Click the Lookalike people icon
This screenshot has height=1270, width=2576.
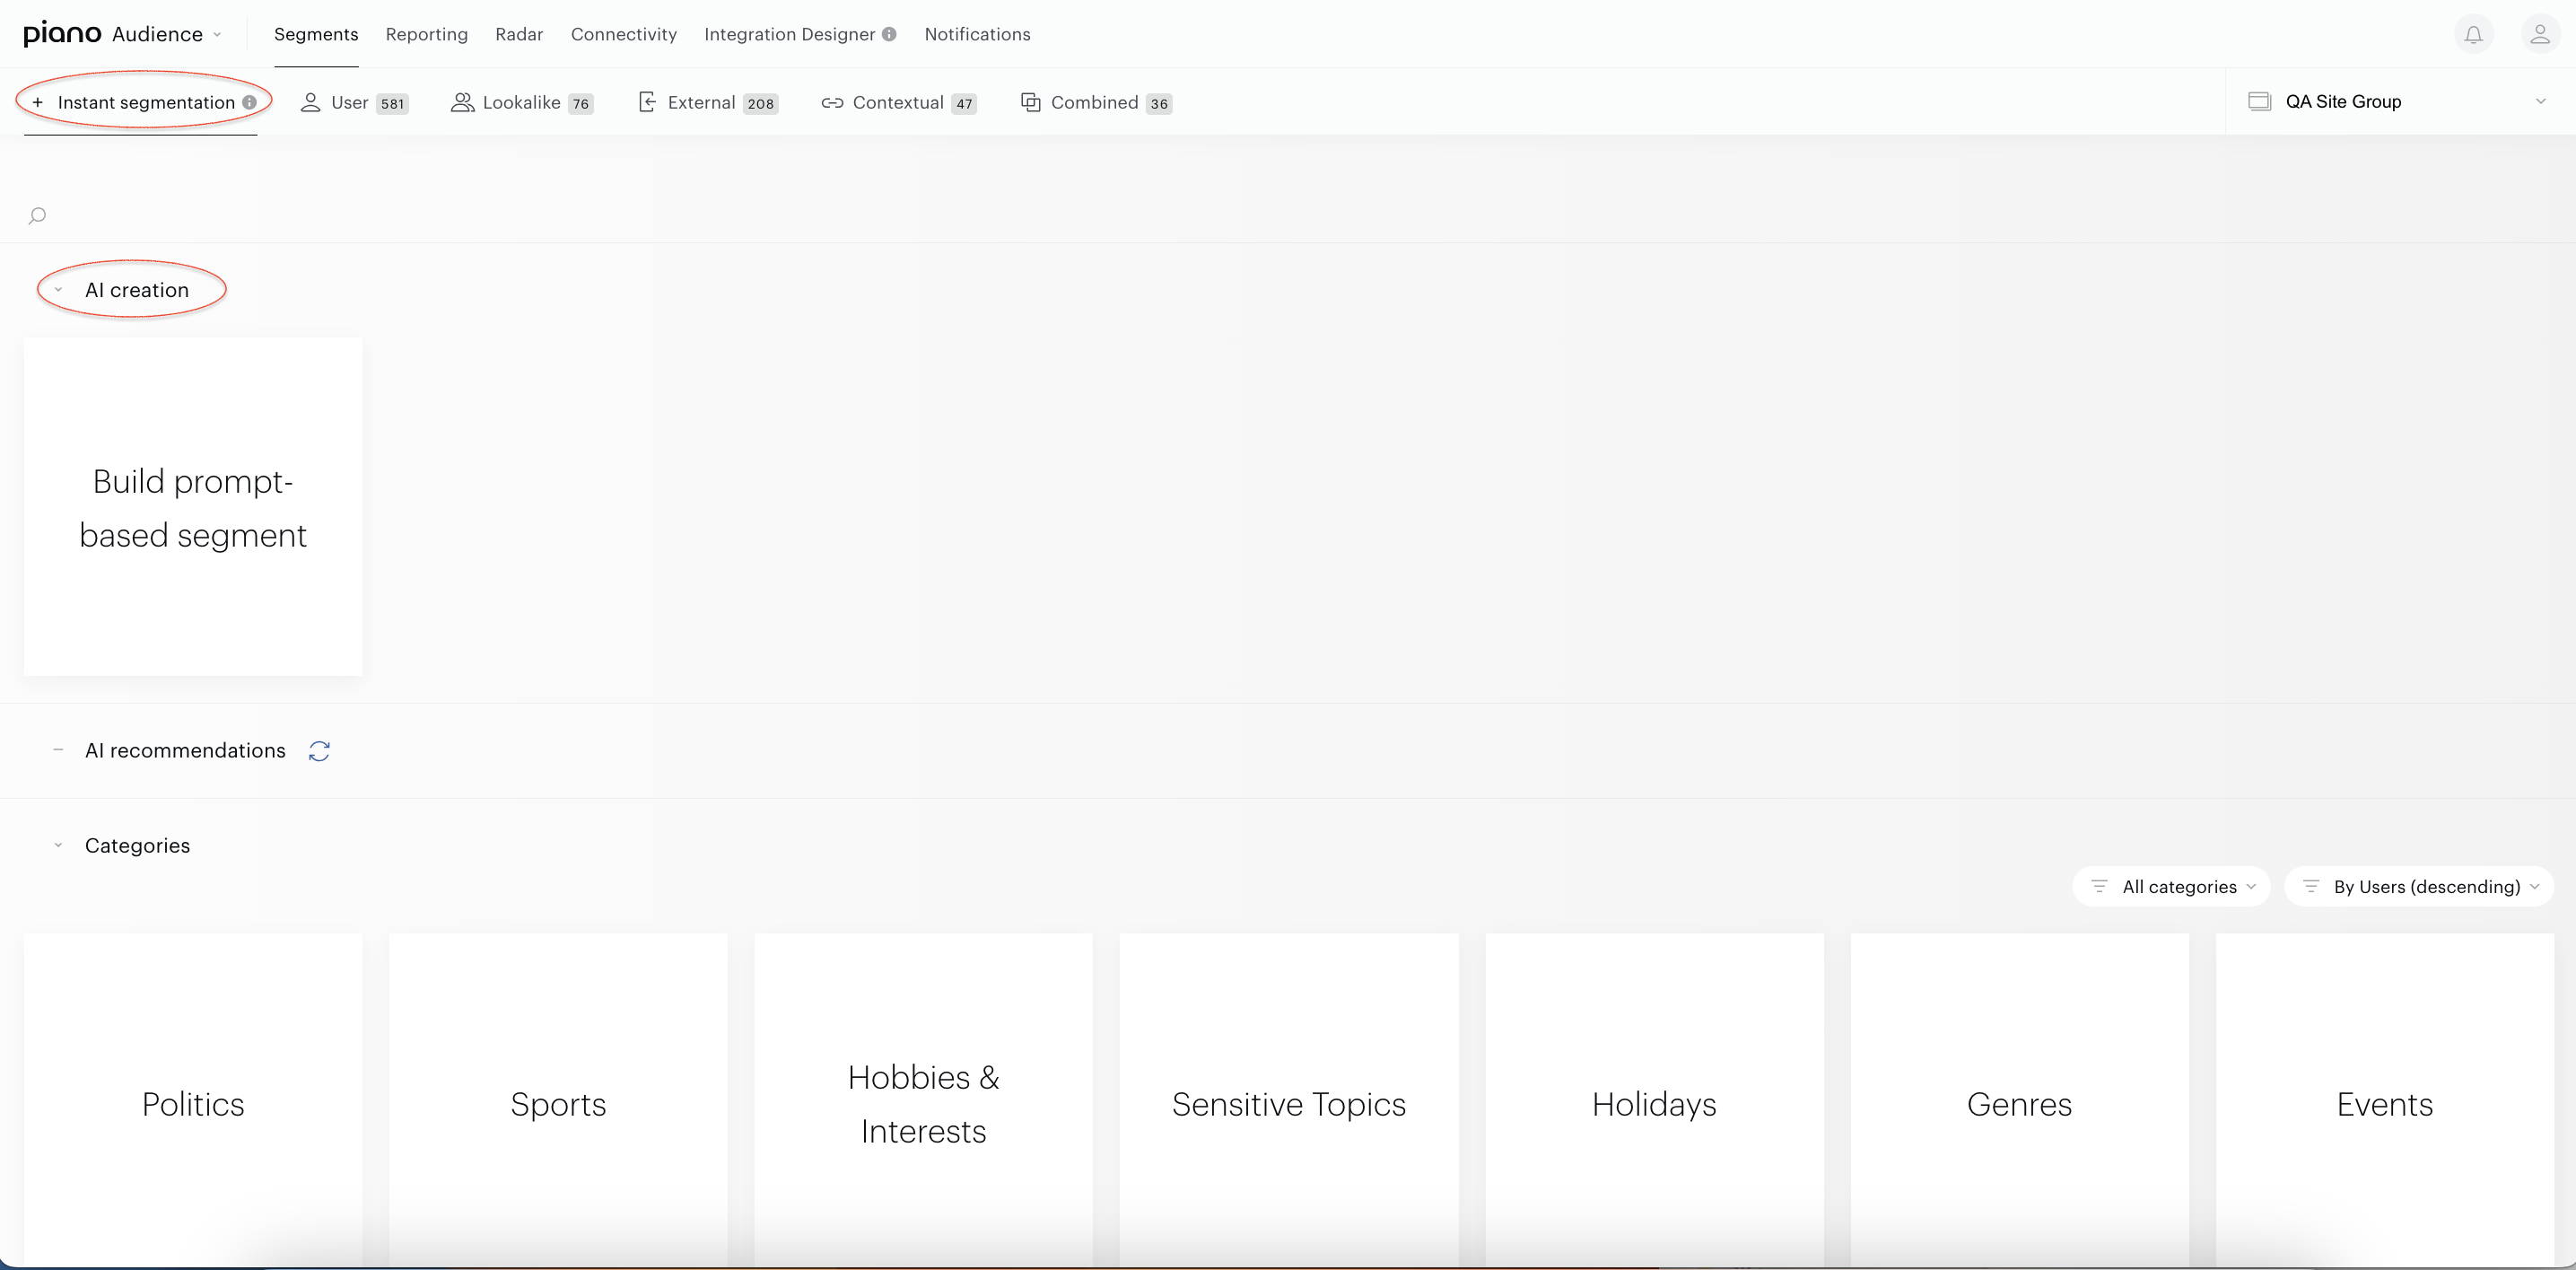tap(461, 102)
